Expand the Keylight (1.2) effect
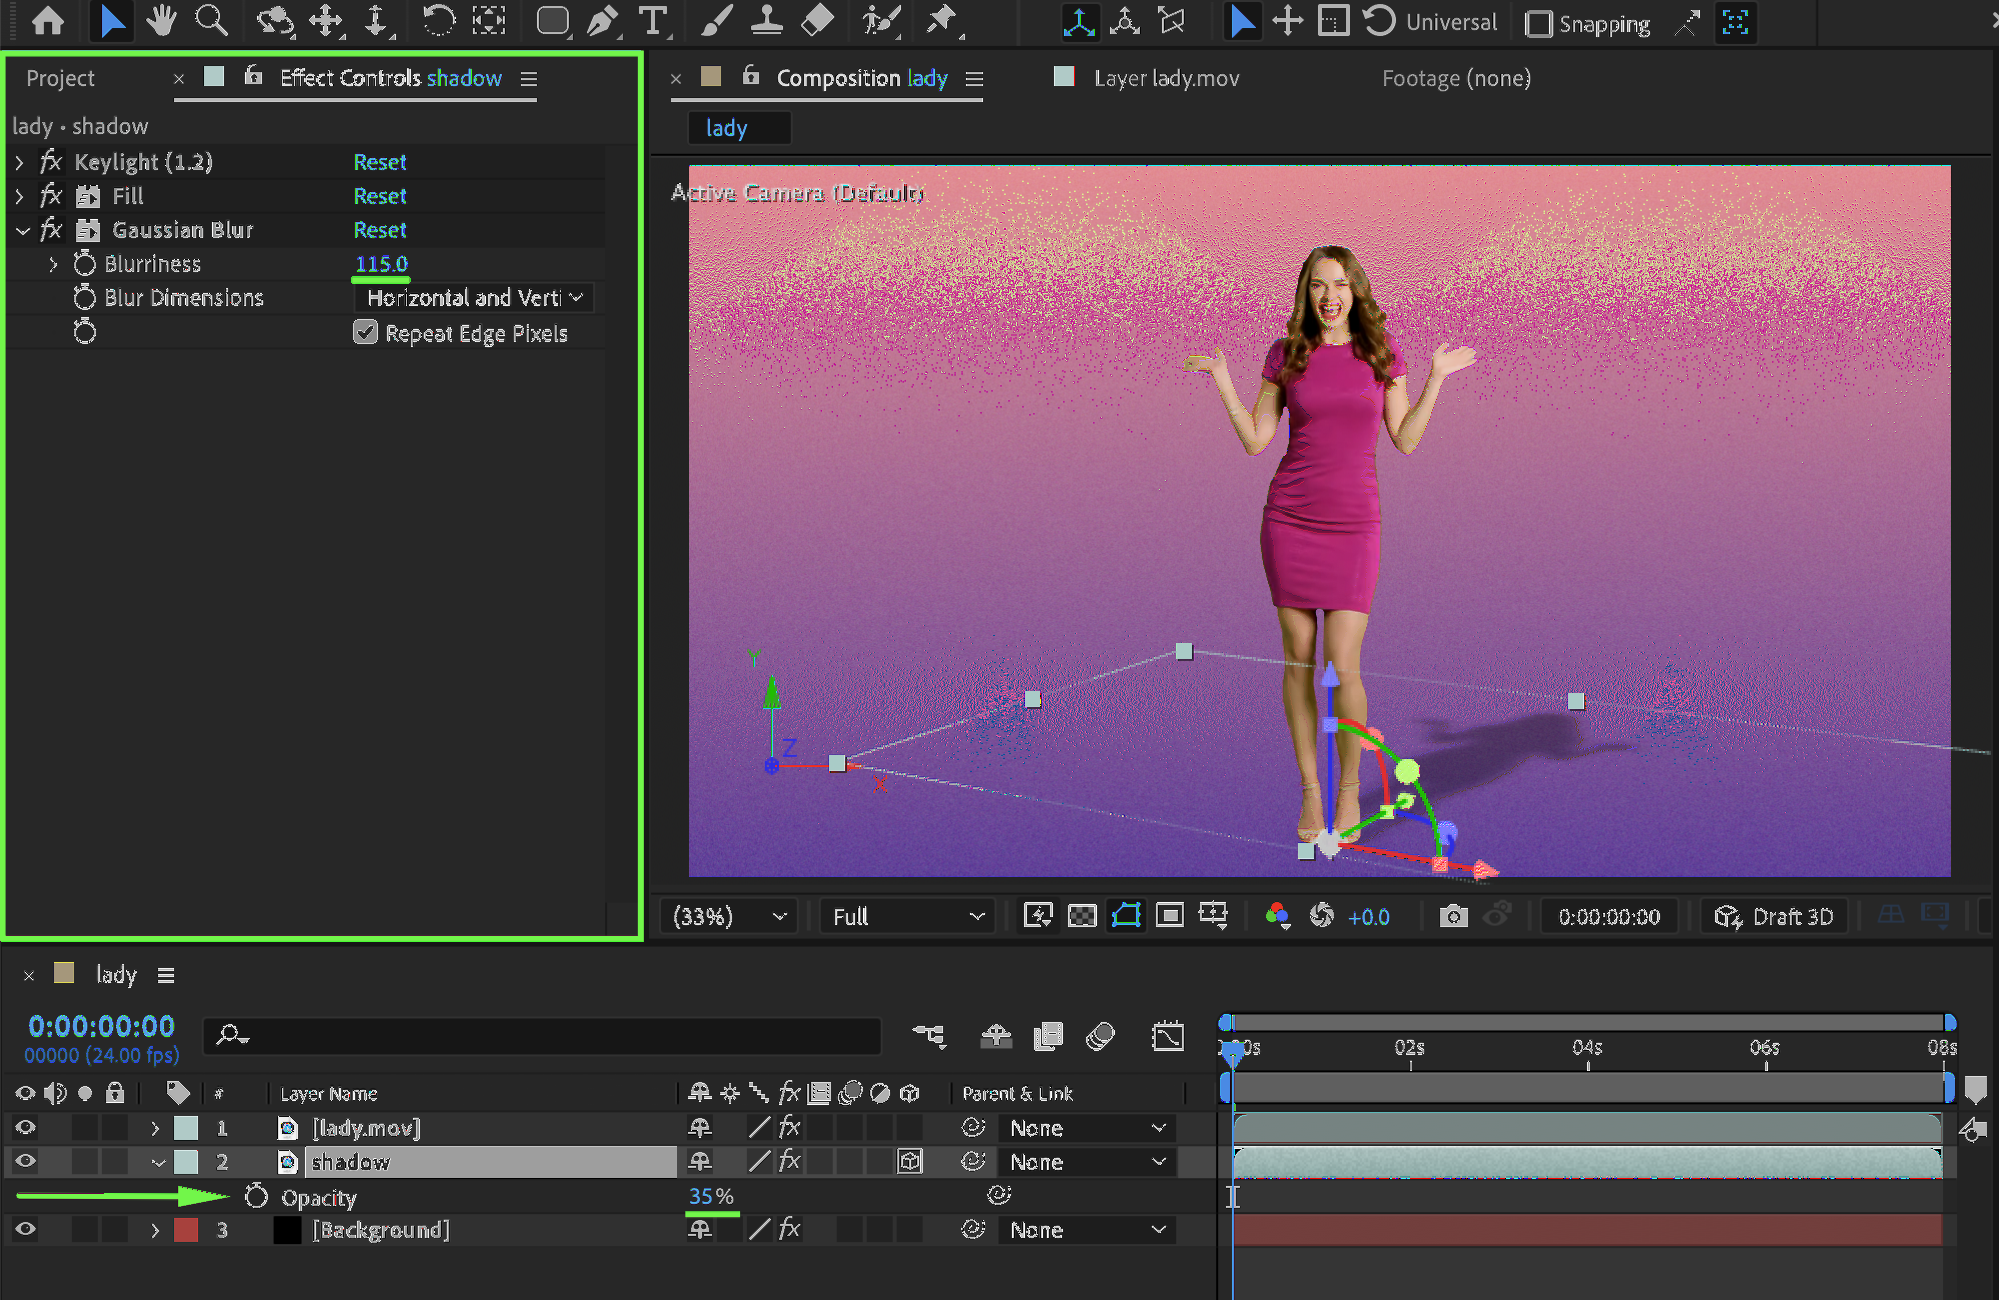This screenshot has height=1301, width=1999. pyautogui.click(x=19, y=162)
